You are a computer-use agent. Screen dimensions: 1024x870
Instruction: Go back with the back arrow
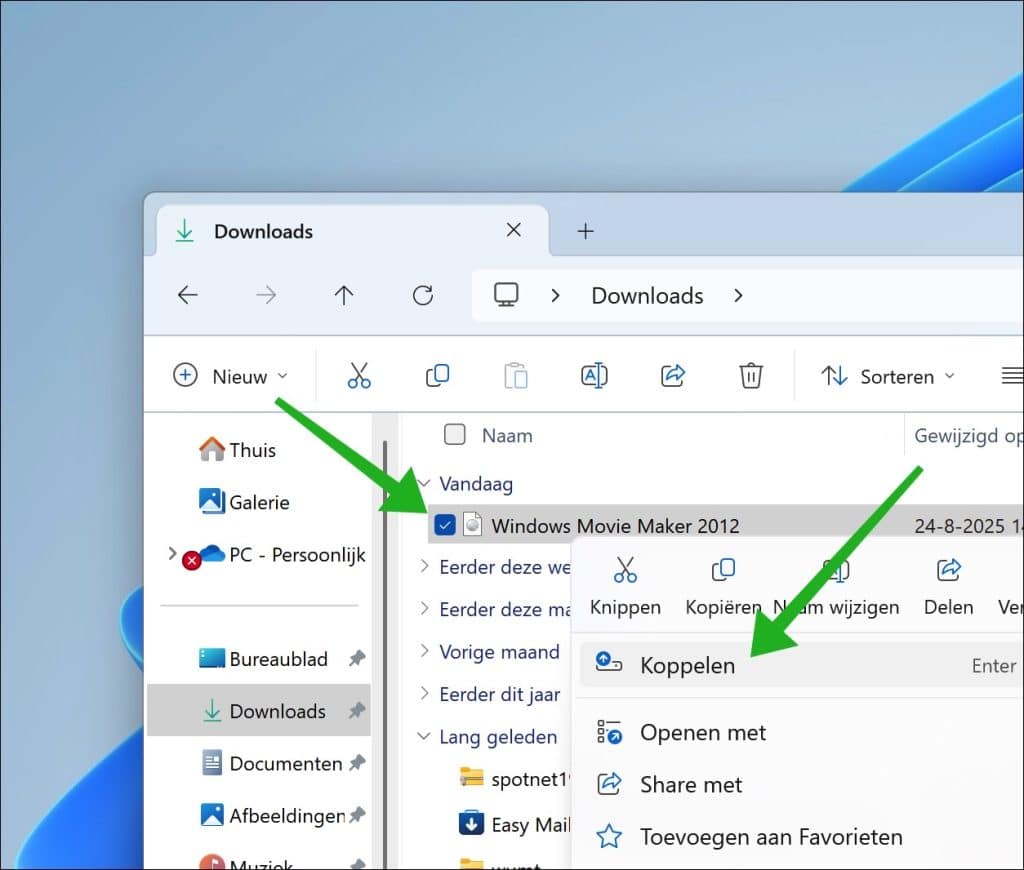tap(187, 295)
